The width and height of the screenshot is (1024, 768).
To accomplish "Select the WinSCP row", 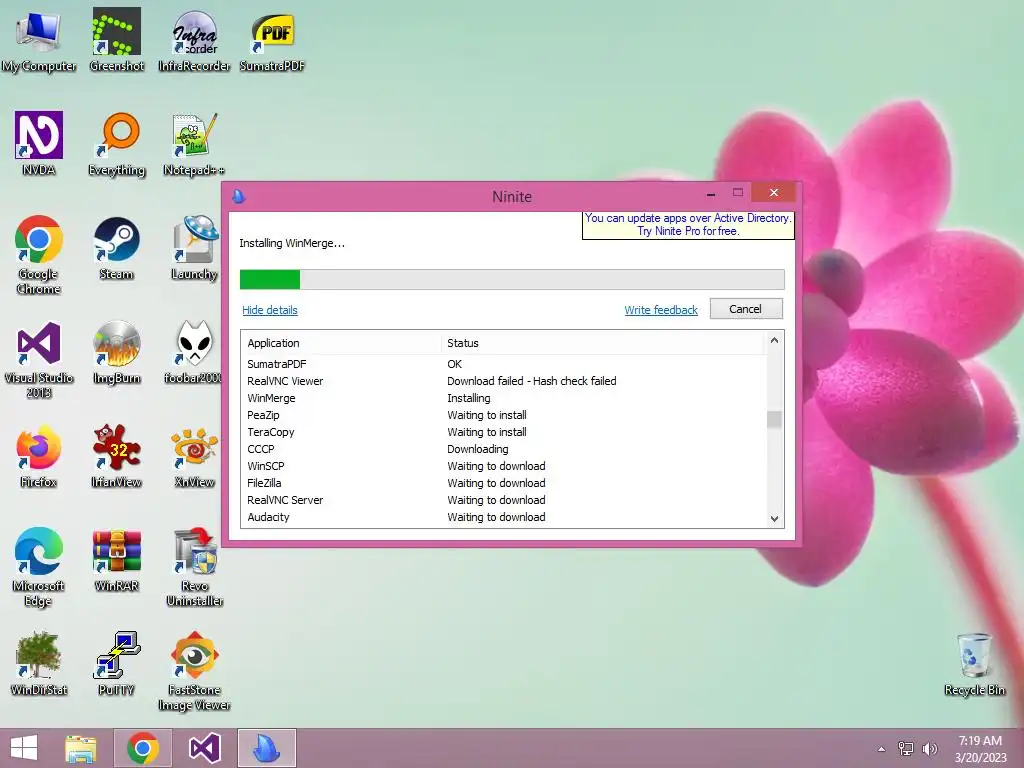I will click(x=503, y=466).
